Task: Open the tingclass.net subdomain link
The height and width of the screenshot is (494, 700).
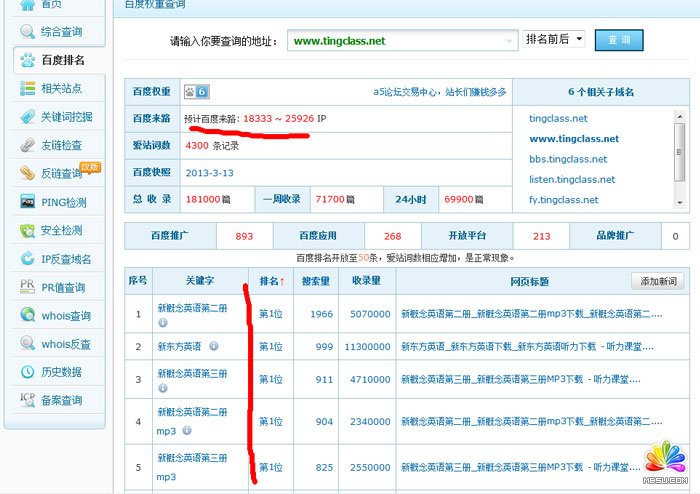Action: [558, 119]
